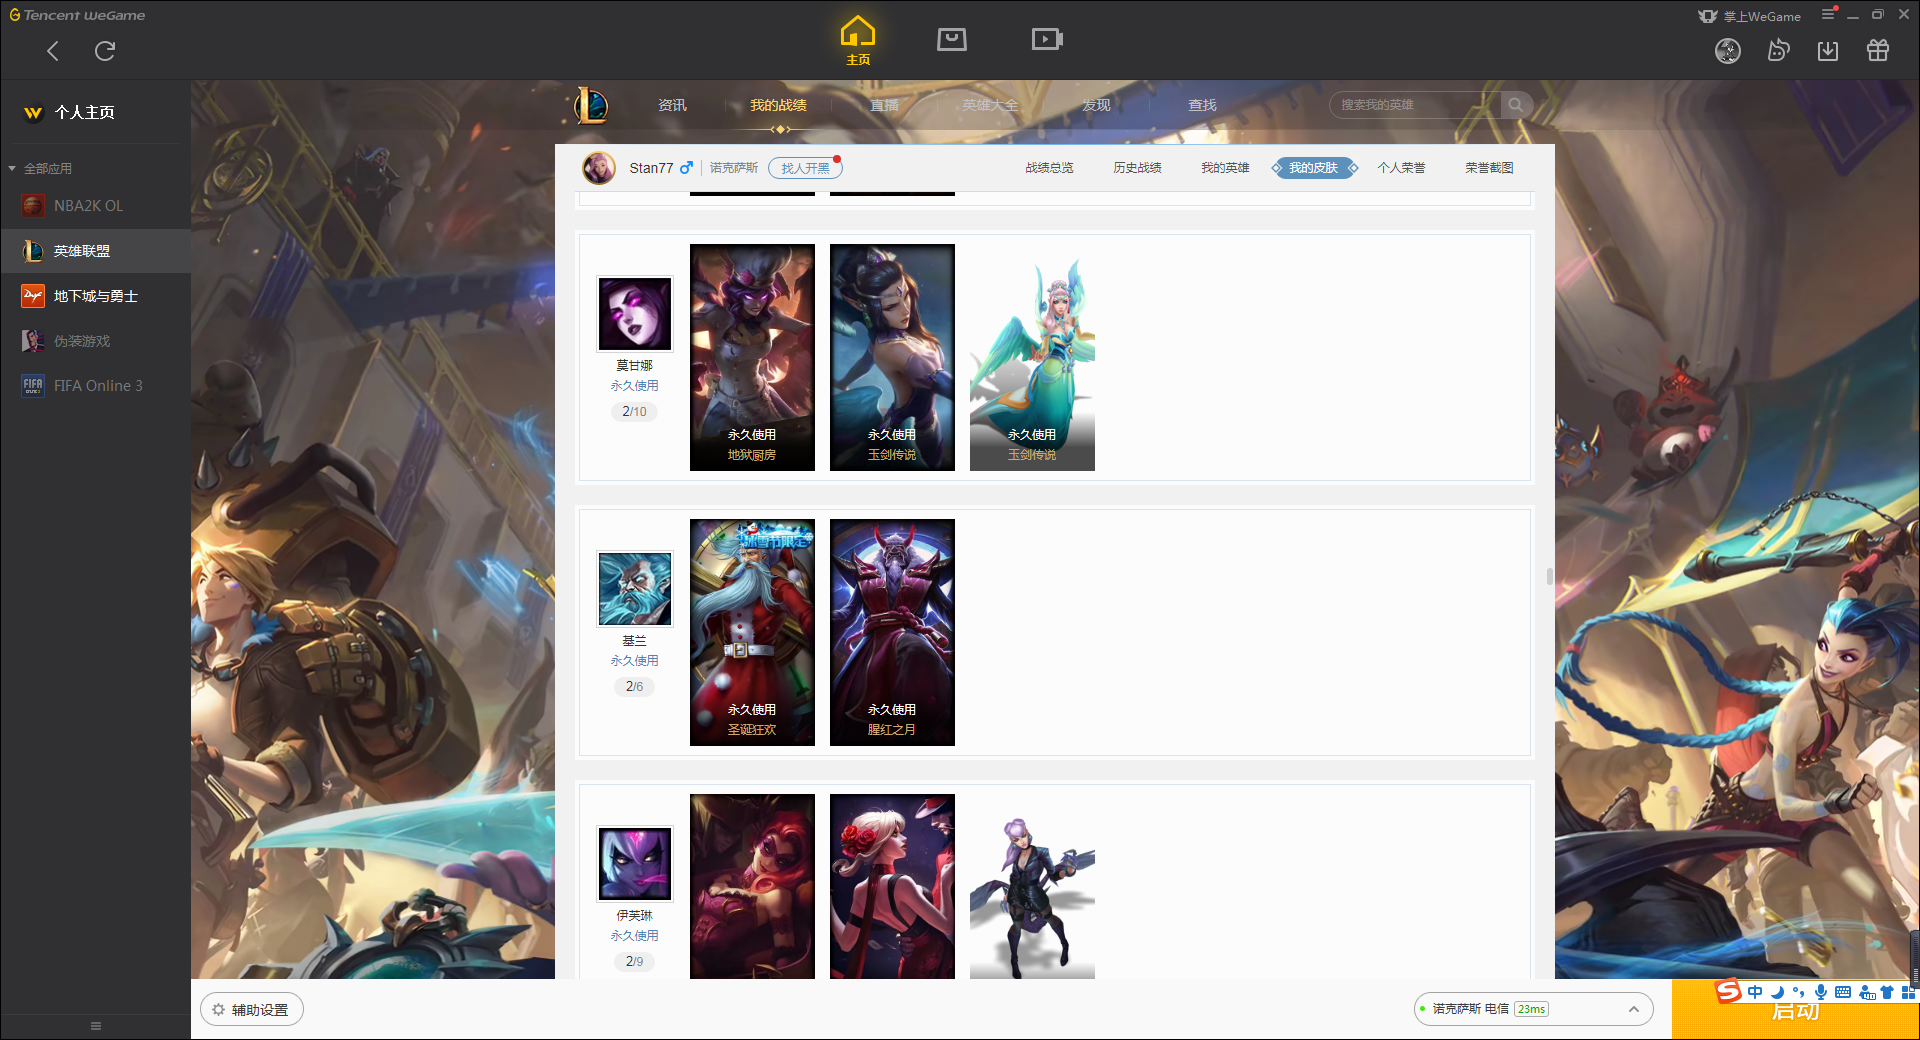The image size is (1920, 1040).
Task: Open Evelynn's purple-hair 3D model card
Action: click(x=1032, y=886)
